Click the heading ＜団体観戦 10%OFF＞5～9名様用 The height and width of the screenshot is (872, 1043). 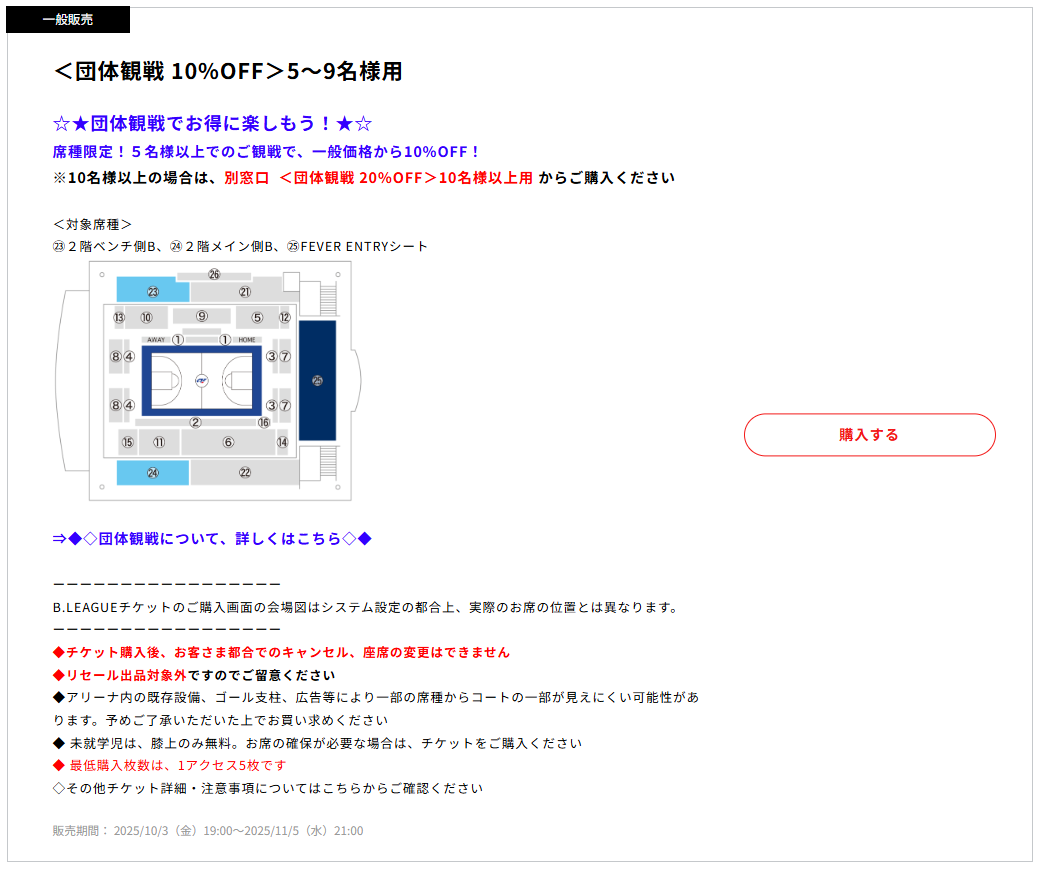227,71
